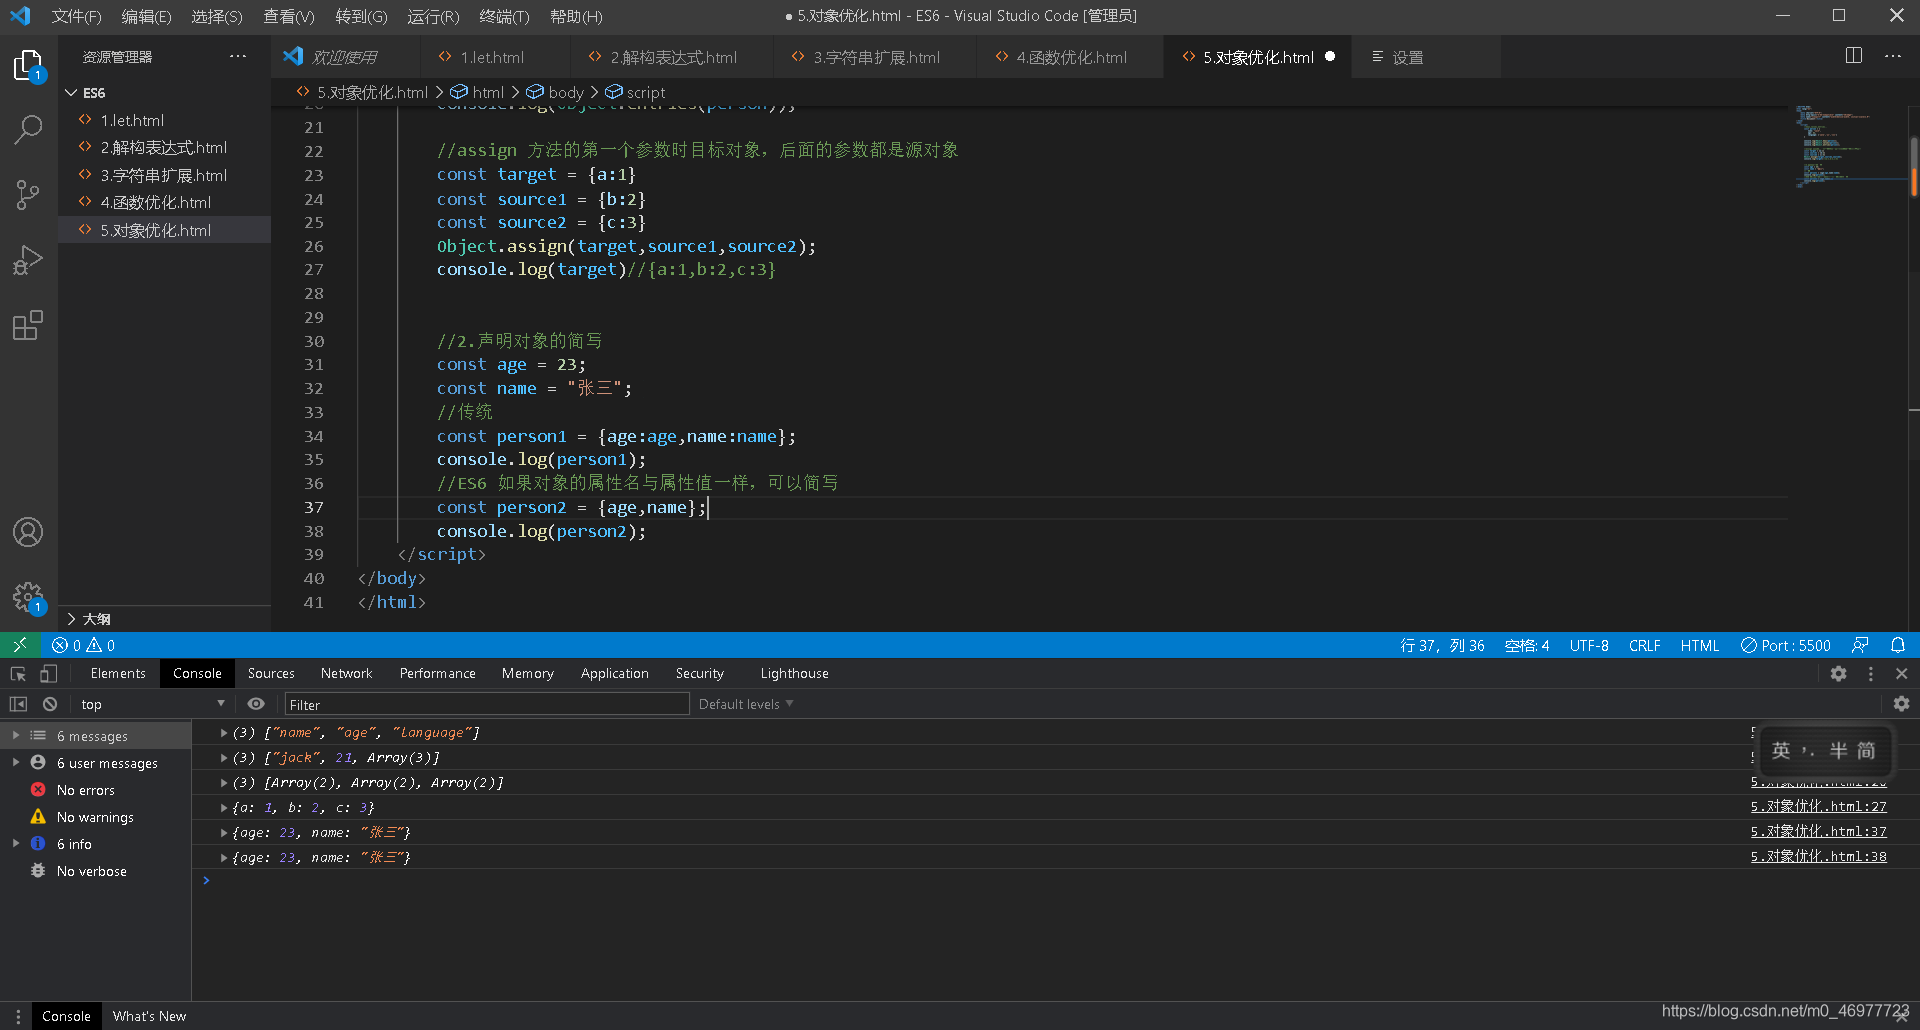Select the script breadcrumb item
Viewport: 1920px width, 1030px height.
(636, 92)
